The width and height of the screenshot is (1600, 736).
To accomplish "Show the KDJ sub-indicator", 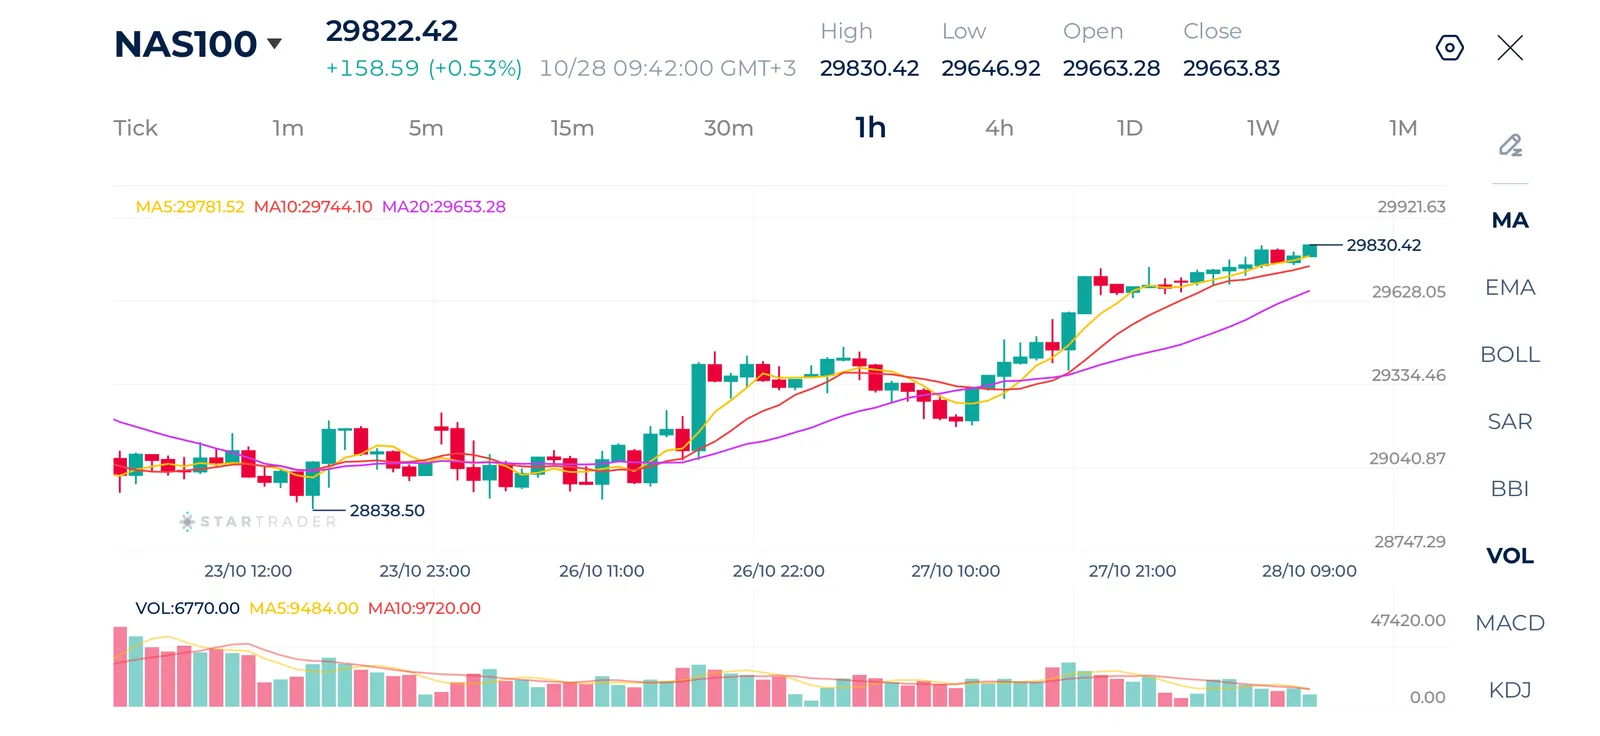I will tap(1510, 690).
